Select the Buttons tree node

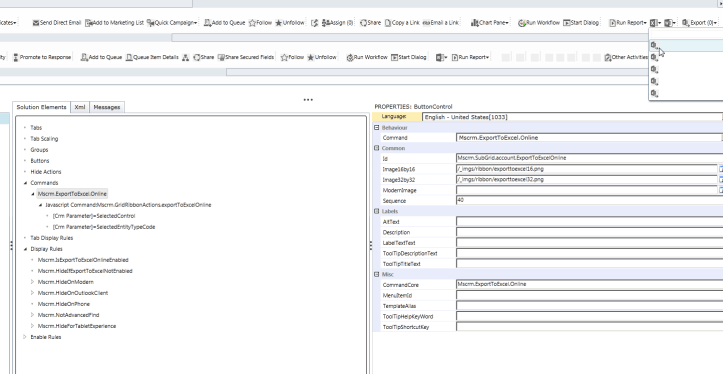tap(40, 161)
